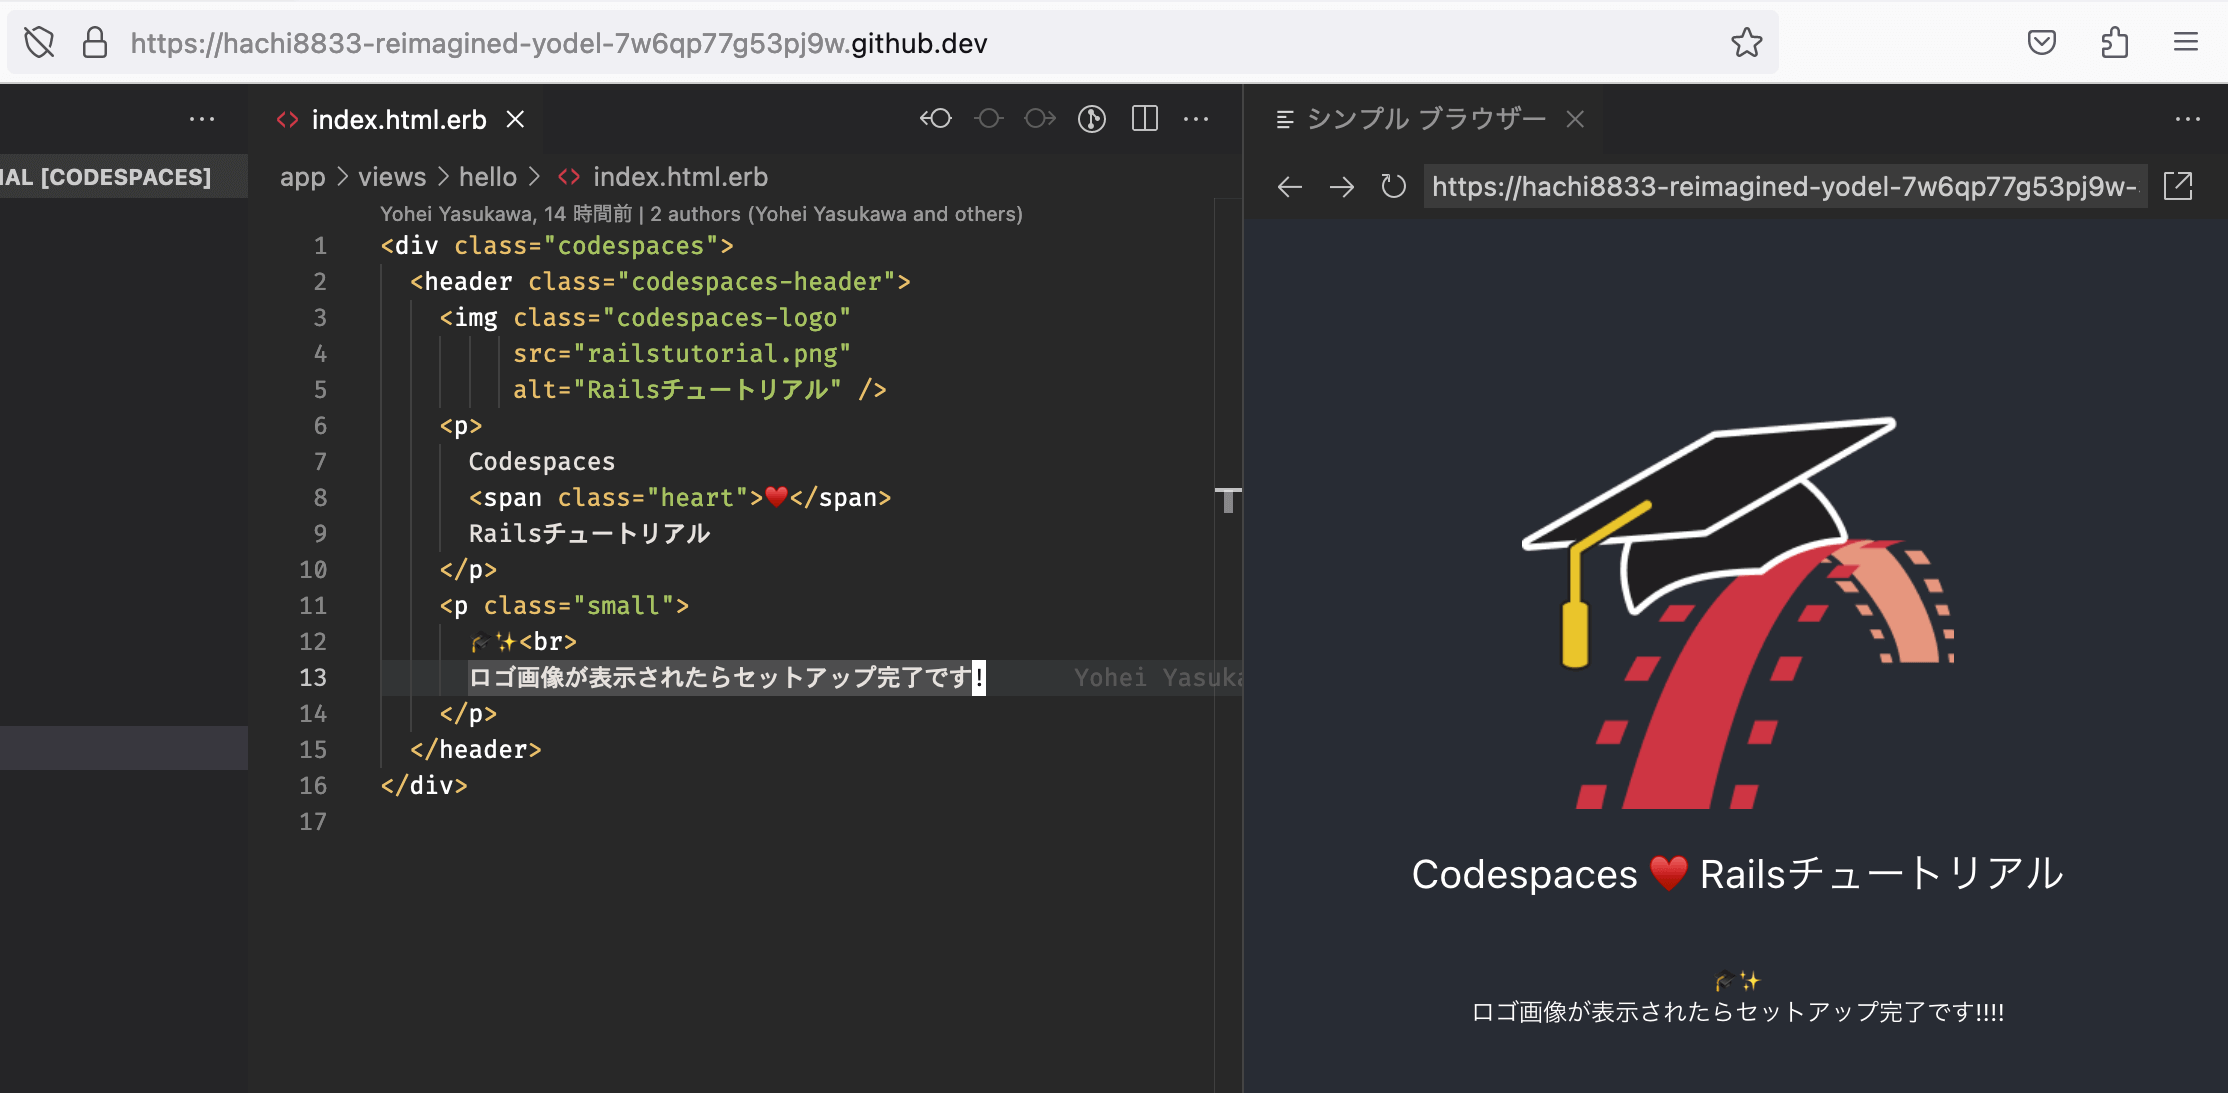Bookmark this page with the star icon
The width and height of the screenshot is (2228, 1093).
point(1746,43)
